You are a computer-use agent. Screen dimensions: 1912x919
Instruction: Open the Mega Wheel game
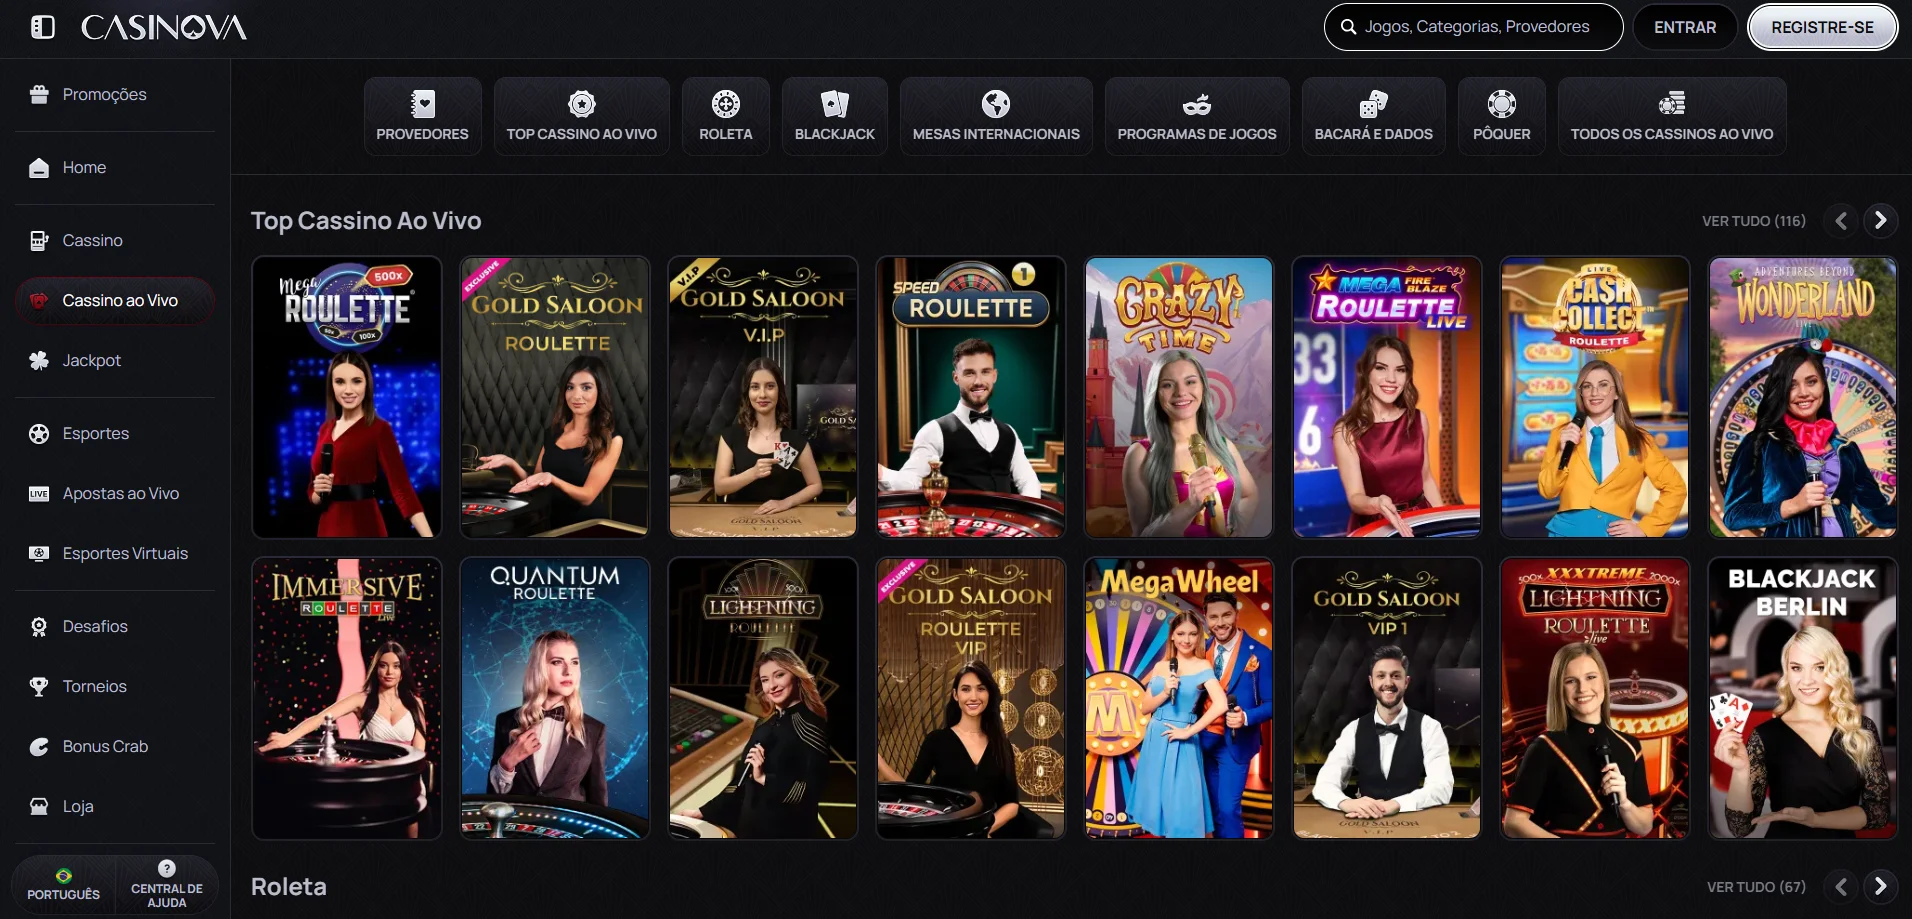1179,698
